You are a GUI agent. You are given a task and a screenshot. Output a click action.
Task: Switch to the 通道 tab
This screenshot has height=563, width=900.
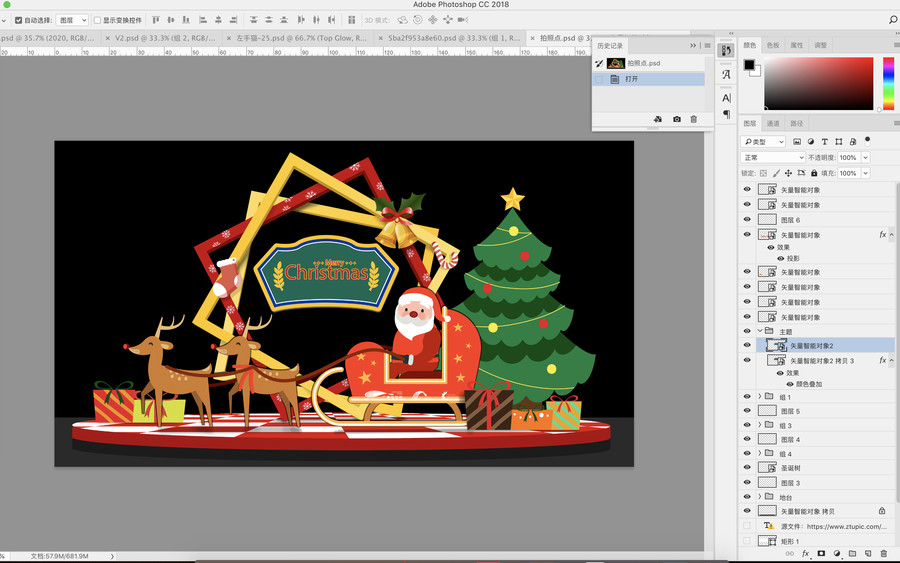(773, 123)
